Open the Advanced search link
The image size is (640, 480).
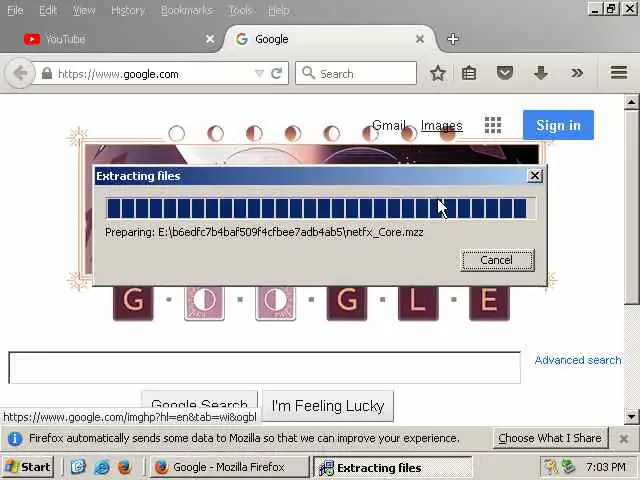click(x=578, y=360)
